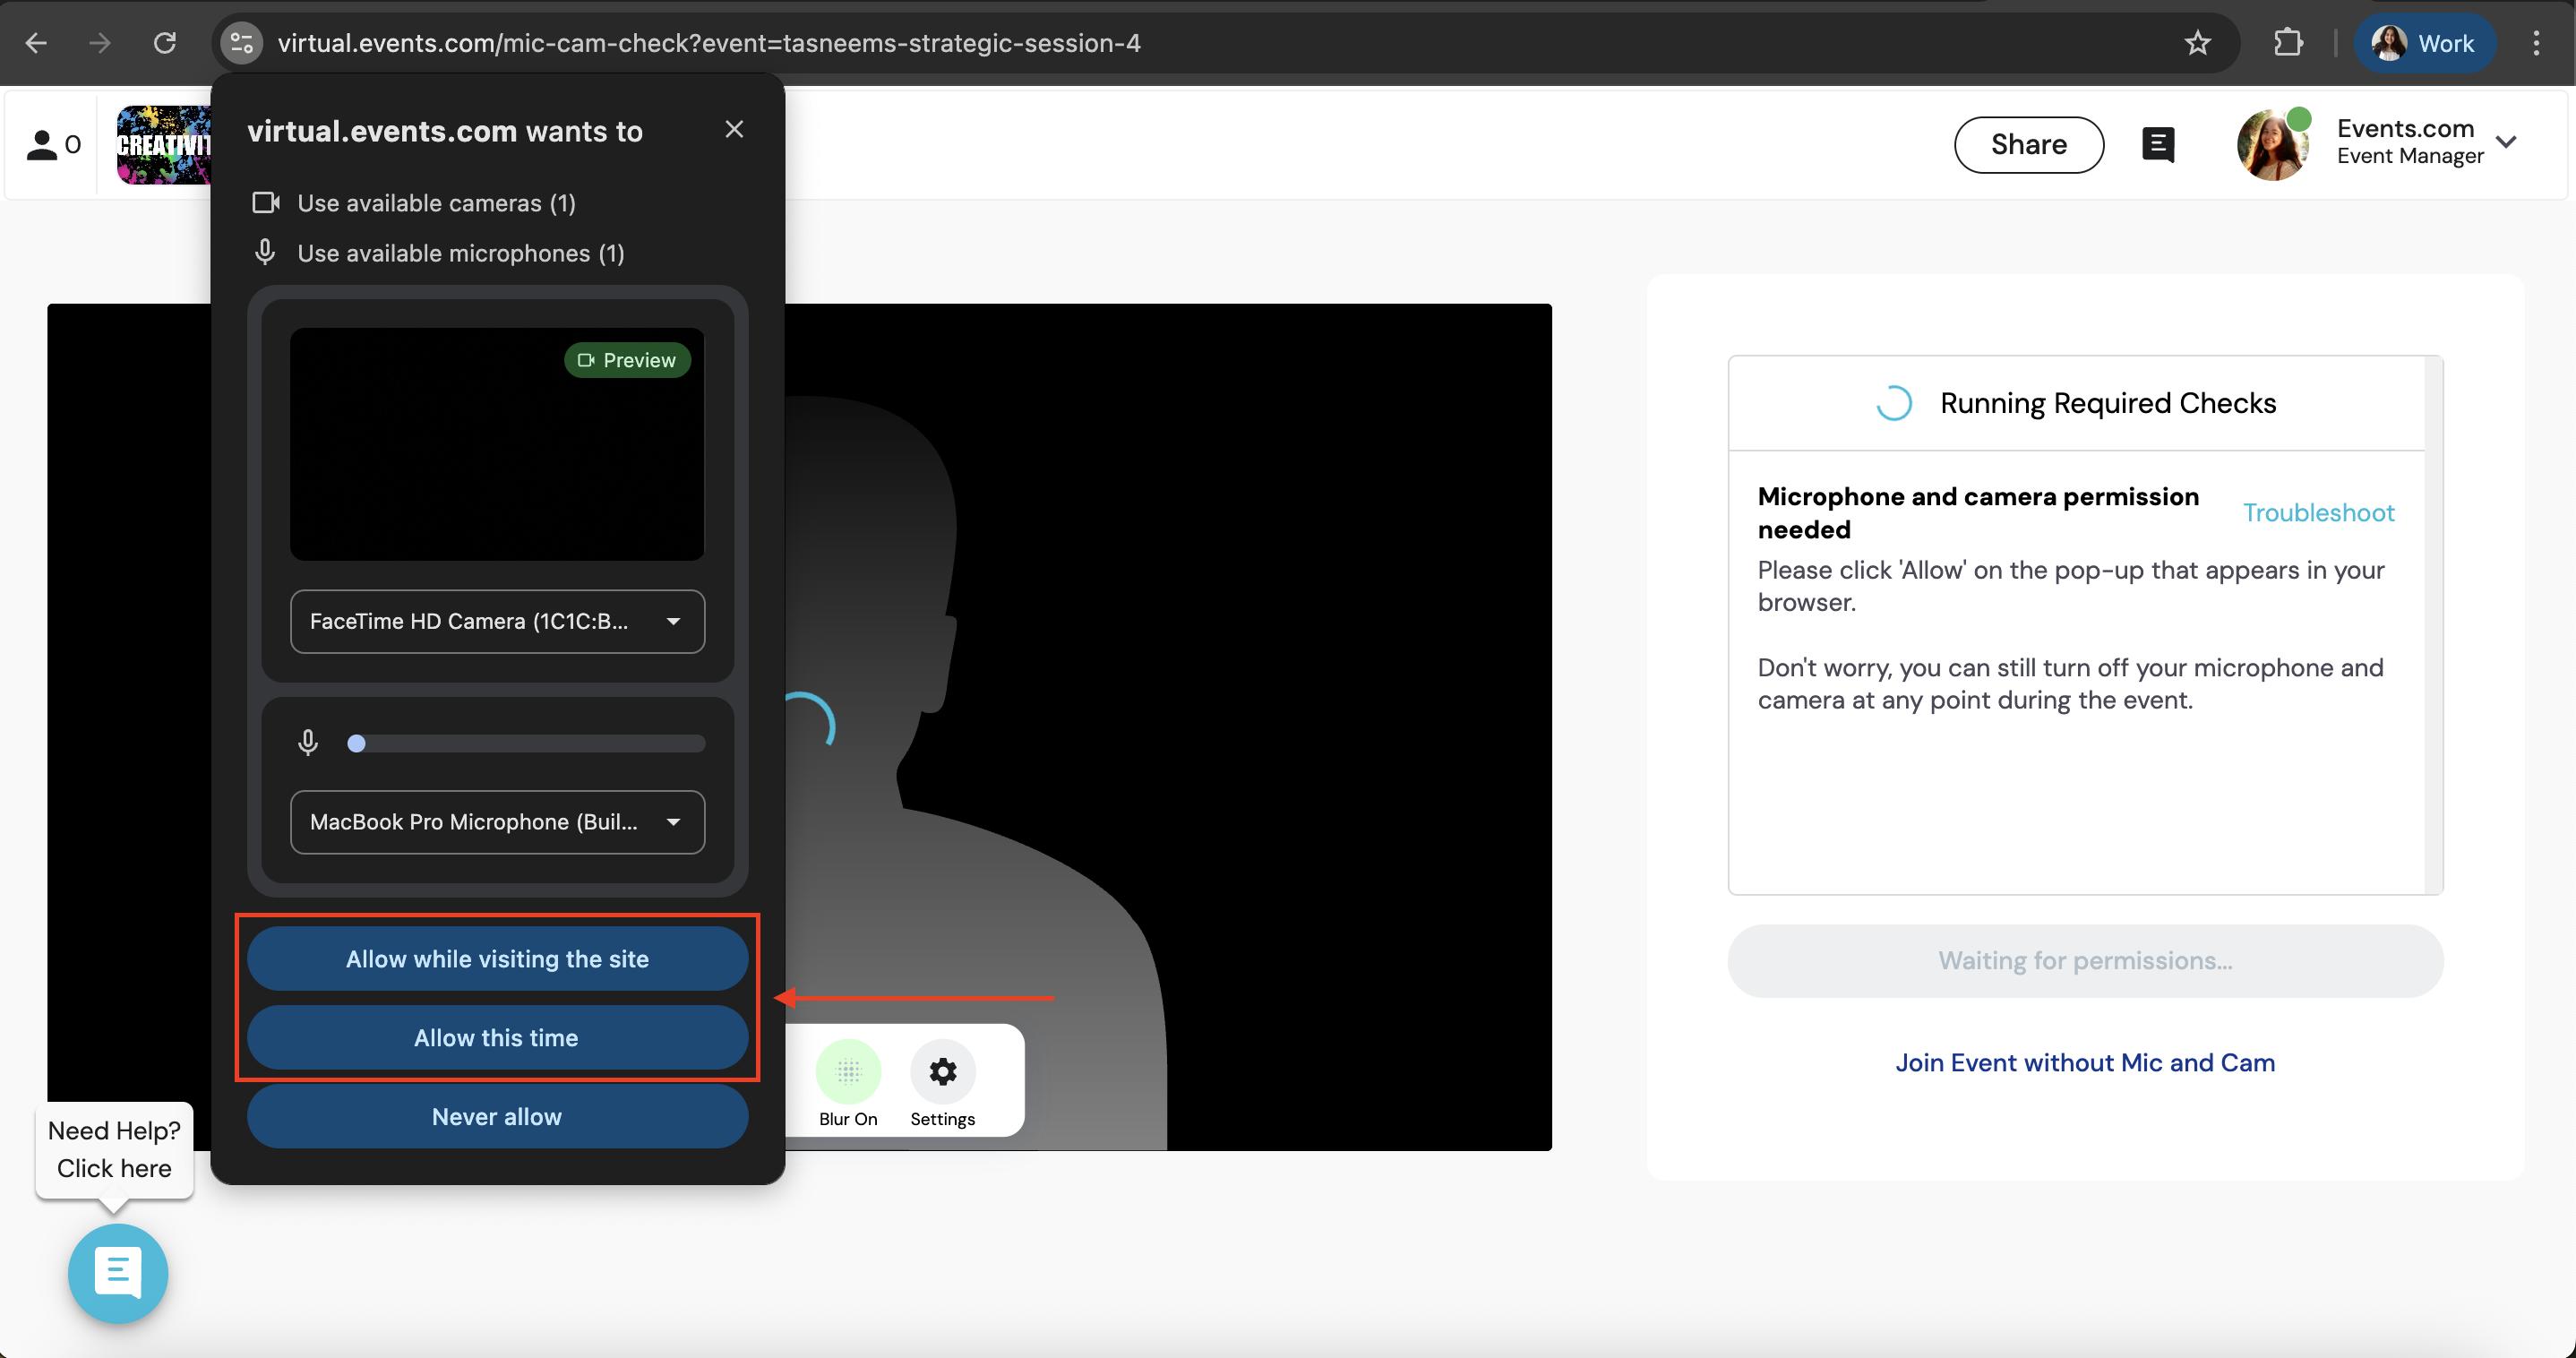Expand the MacBook Pro Microphone dropdown
This screenshot has width=2576, height=1358.
point(497,822)
